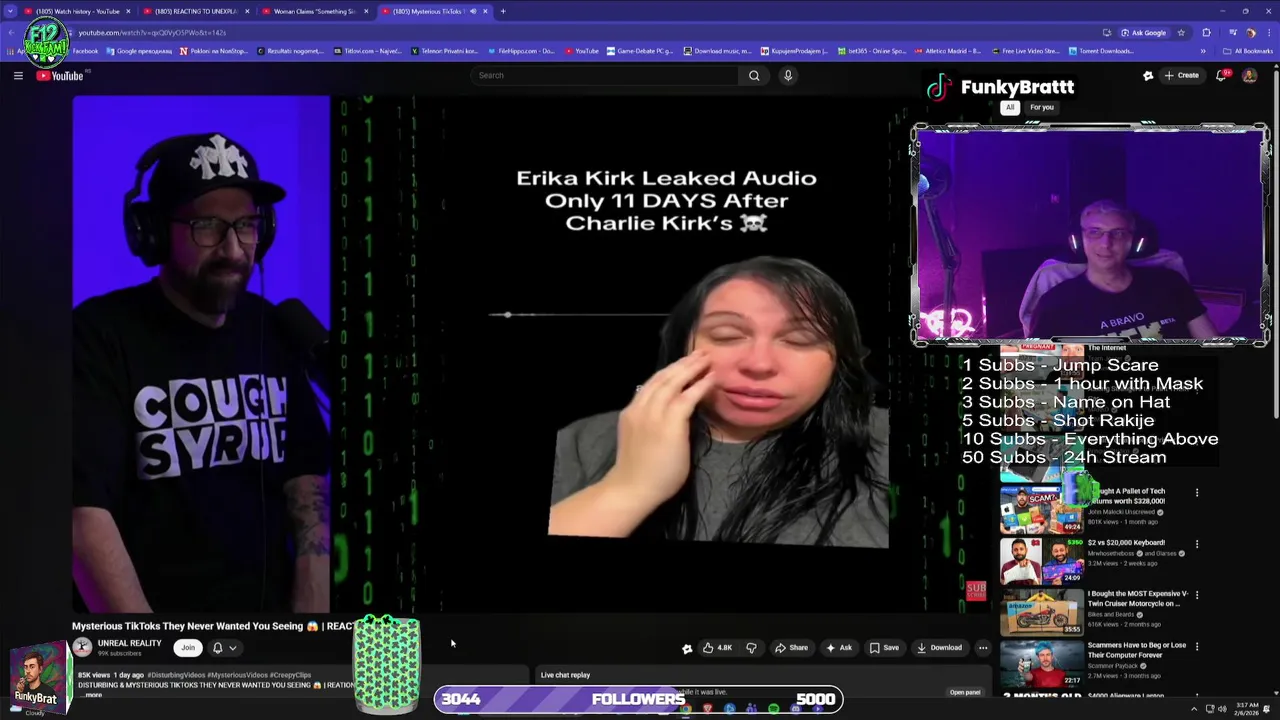Open the UNREAL REALITY channel avatar
The height and width of the screenshot is (720, 1280).
82,647
